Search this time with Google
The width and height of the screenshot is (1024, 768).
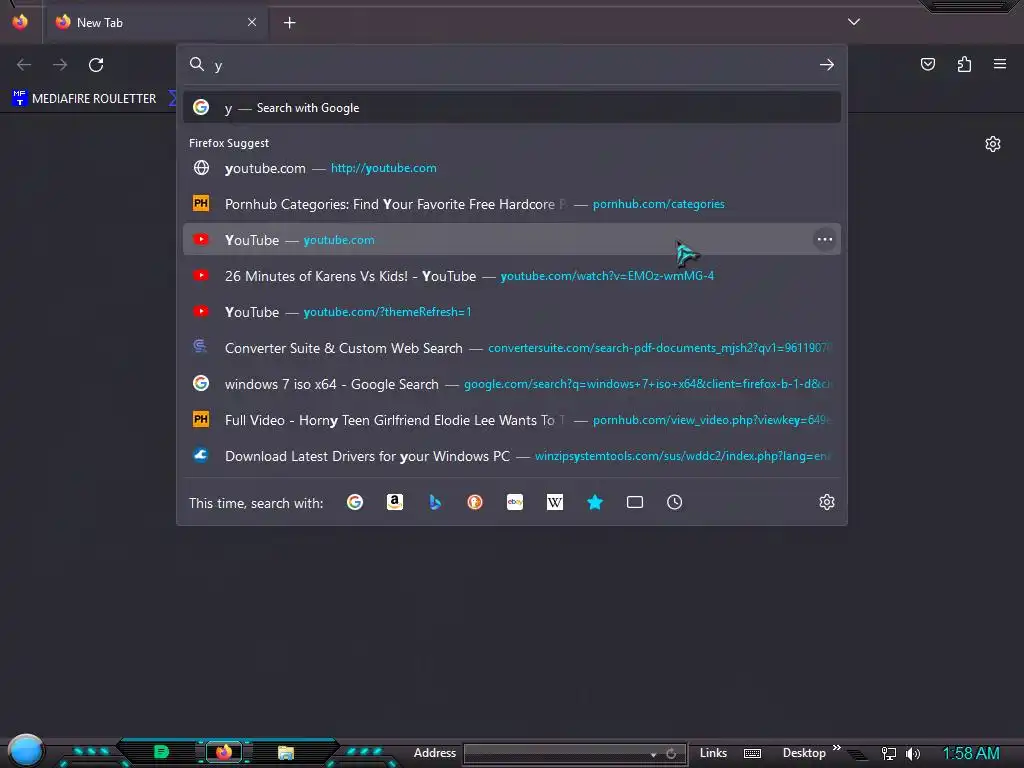pos(355,502)
